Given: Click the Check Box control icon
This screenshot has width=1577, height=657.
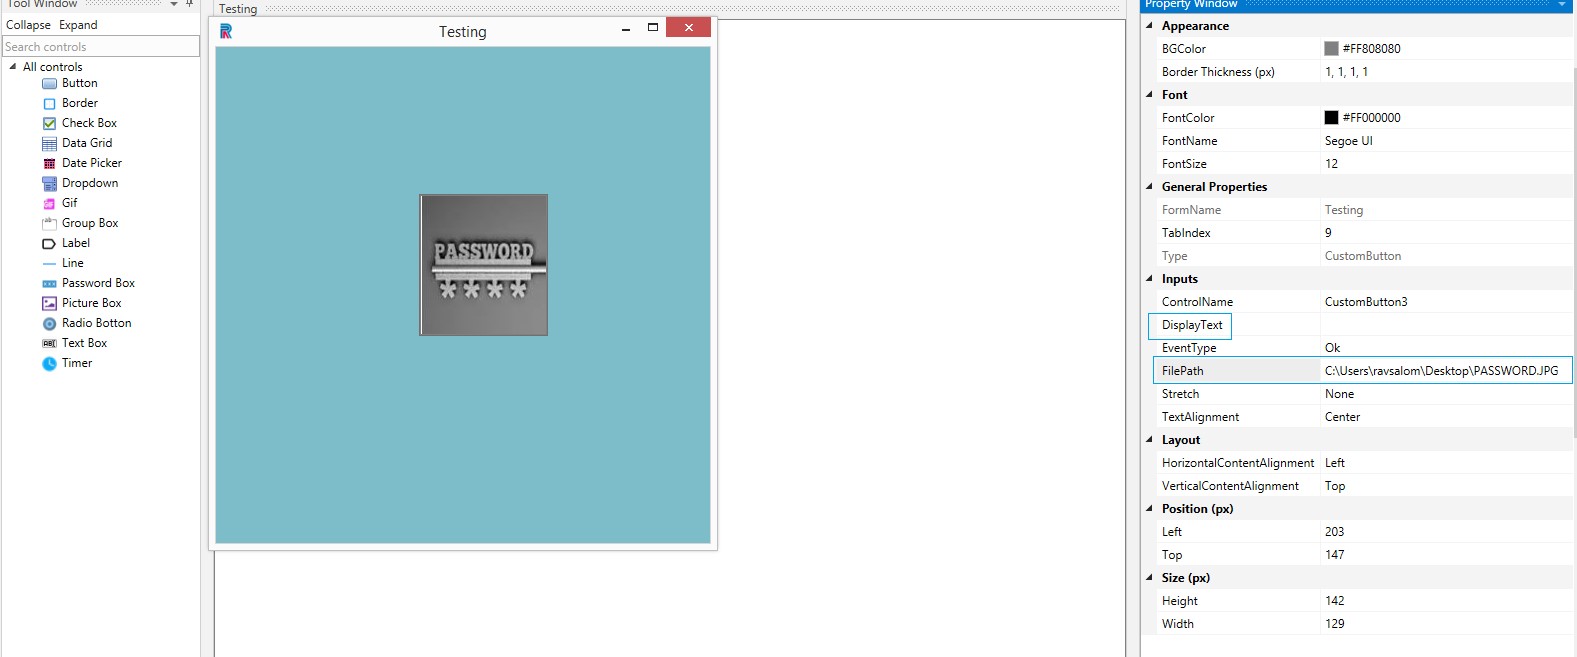Looking at the screenshot, I should tap(49, 124).
